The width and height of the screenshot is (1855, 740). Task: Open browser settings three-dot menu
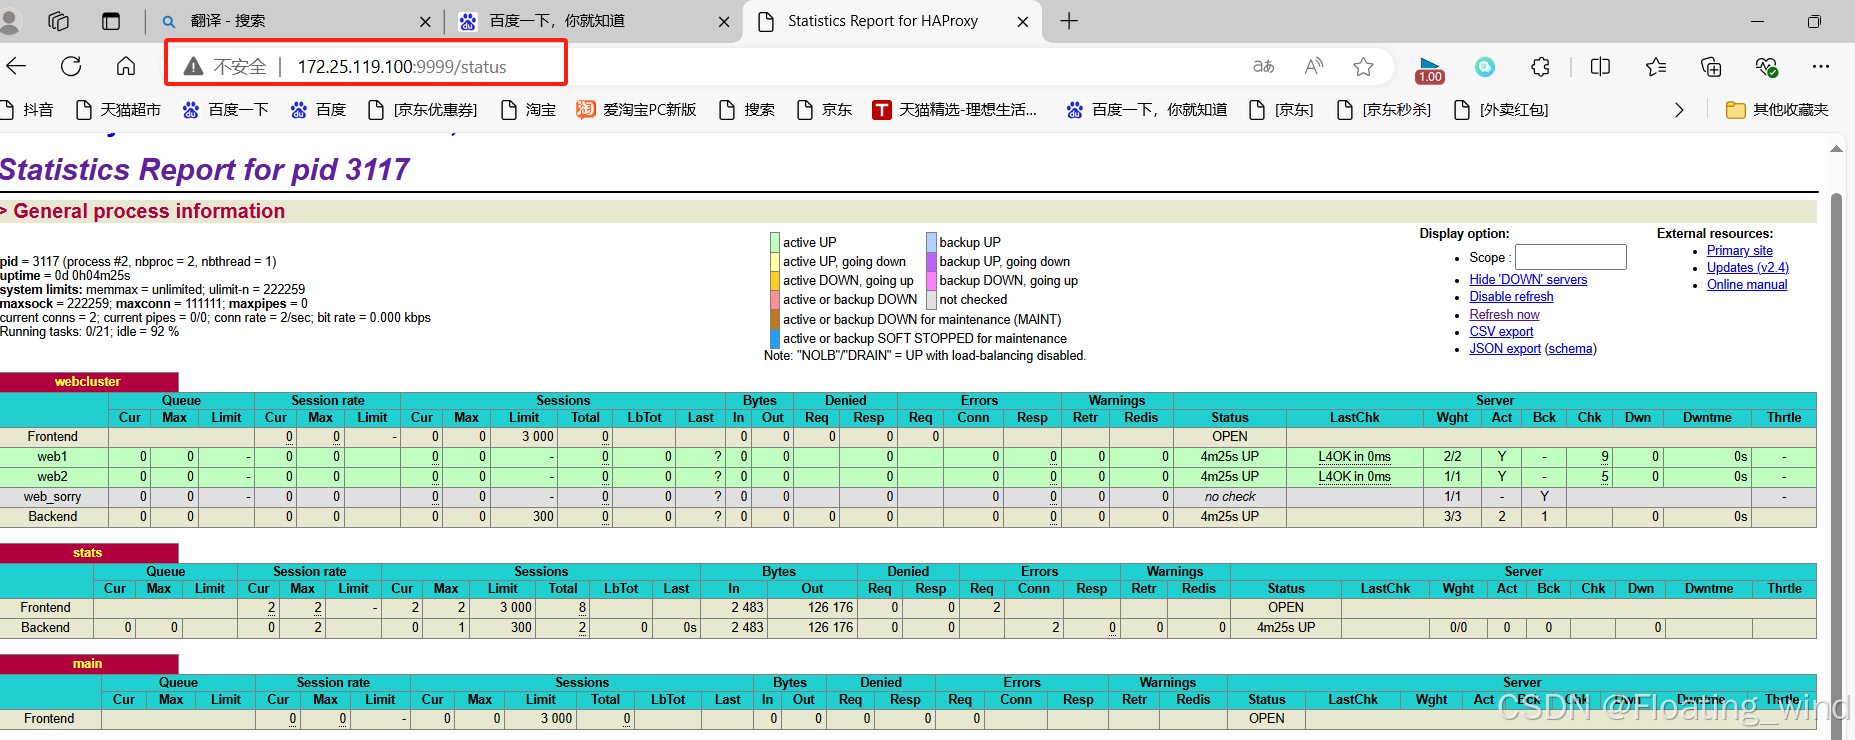click(x=1820, y=67)
